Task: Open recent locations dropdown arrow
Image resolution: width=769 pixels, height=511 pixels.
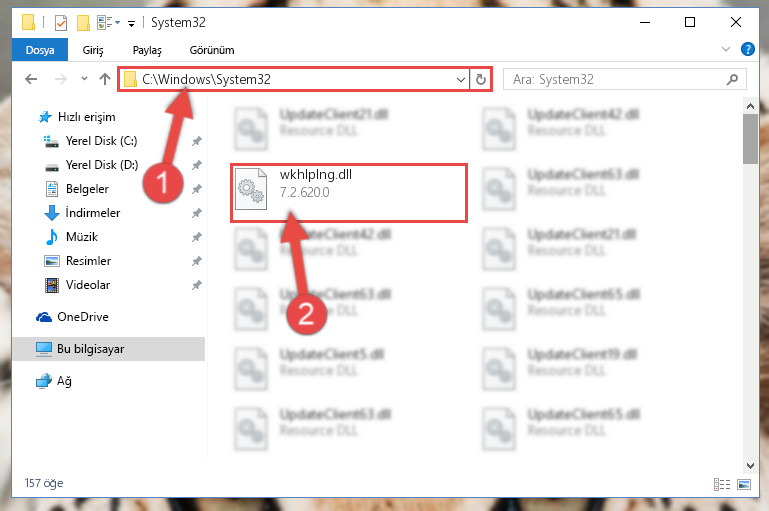Action: (x=84, y=78)
